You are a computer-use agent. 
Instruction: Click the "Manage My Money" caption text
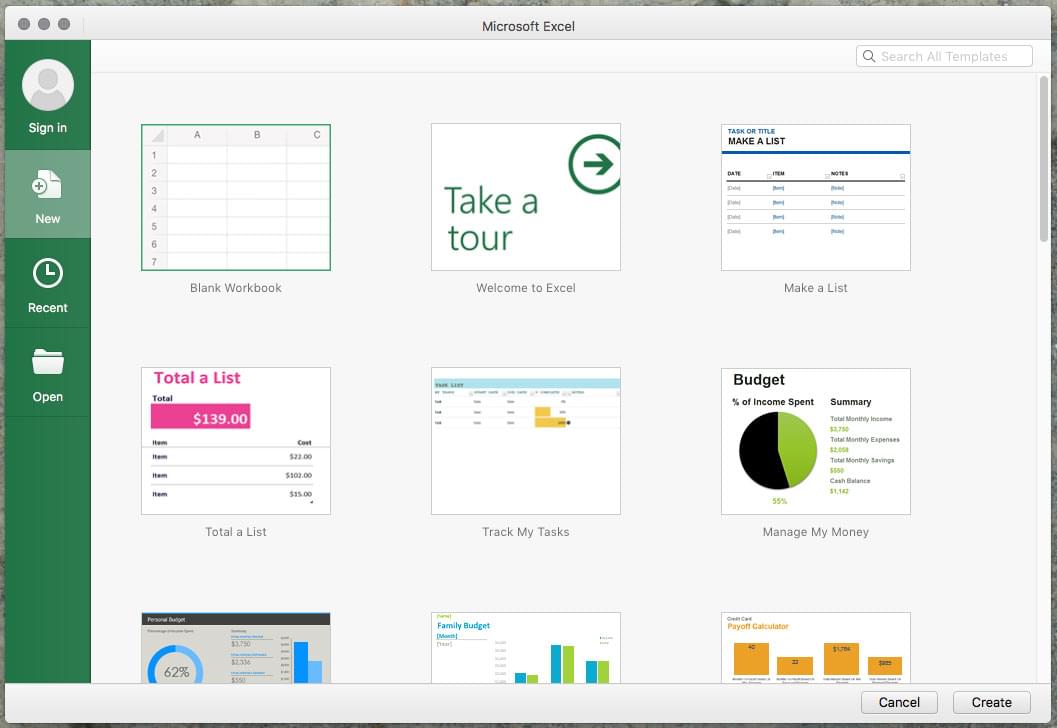pos(816,532)
